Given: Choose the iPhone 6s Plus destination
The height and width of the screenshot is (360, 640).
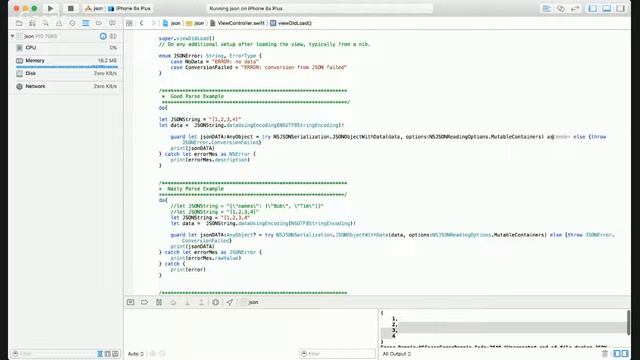Looking at the screenshot, I should [x=130, y=8].
